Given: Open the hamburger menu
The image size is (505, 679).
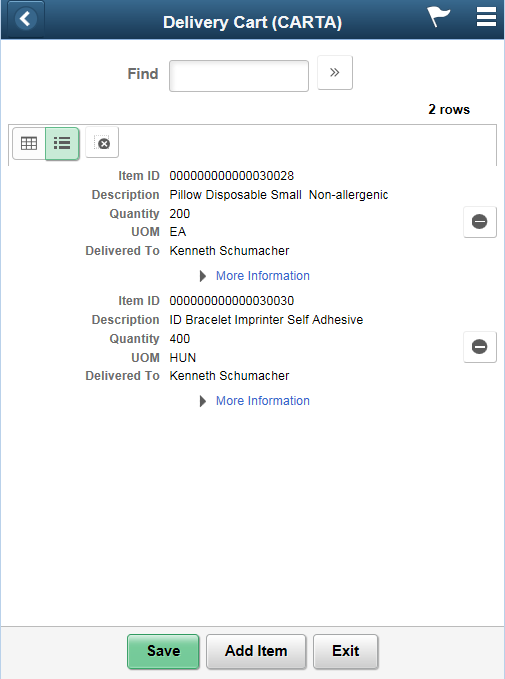Looking at the screenshot, I should click(486, 17).
